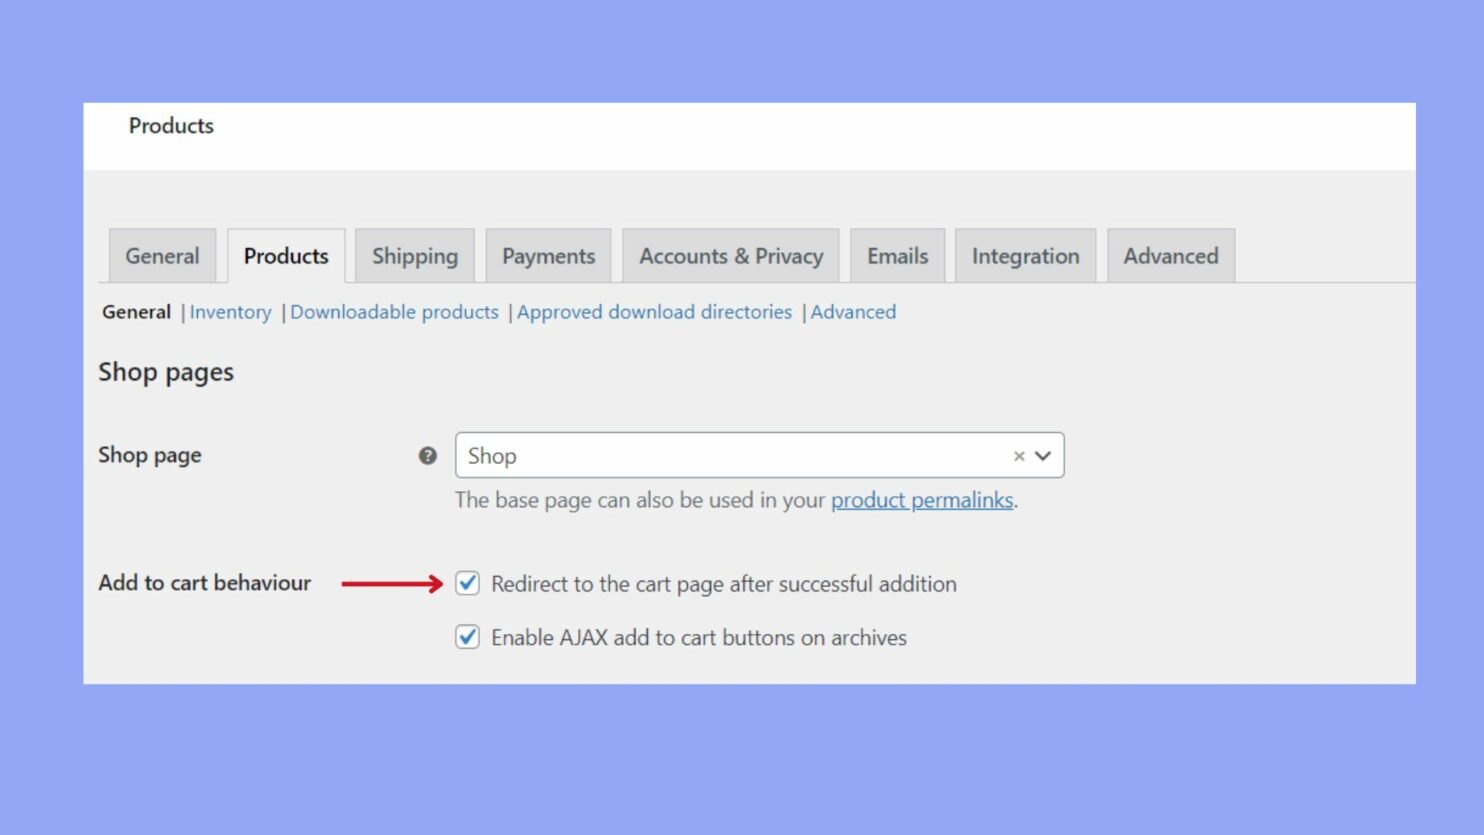This screenshot has width=1484, height=835.
Task: Select the Accounts & Privacy tab
Action: pyautogui.click(x=730, y=255)
